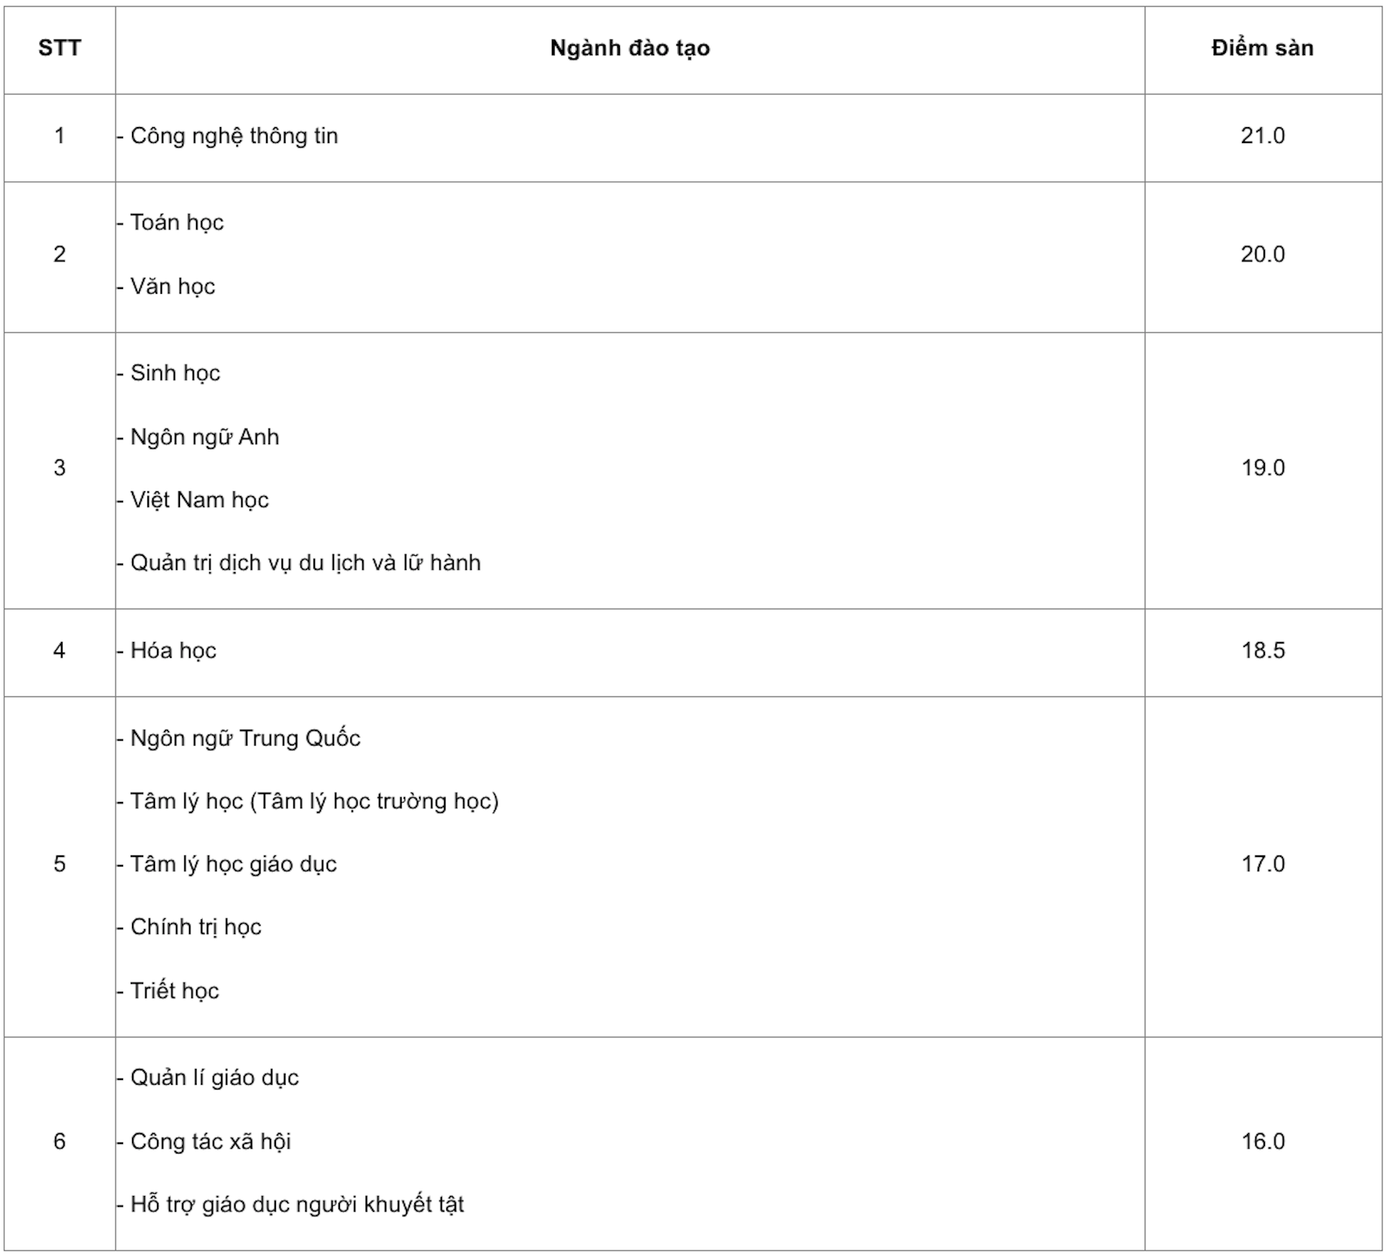Image resolution: width=1390 pixels, height=1257 pixels.
Task: Click the 18.5 score cell
Action: [1262, 651]
